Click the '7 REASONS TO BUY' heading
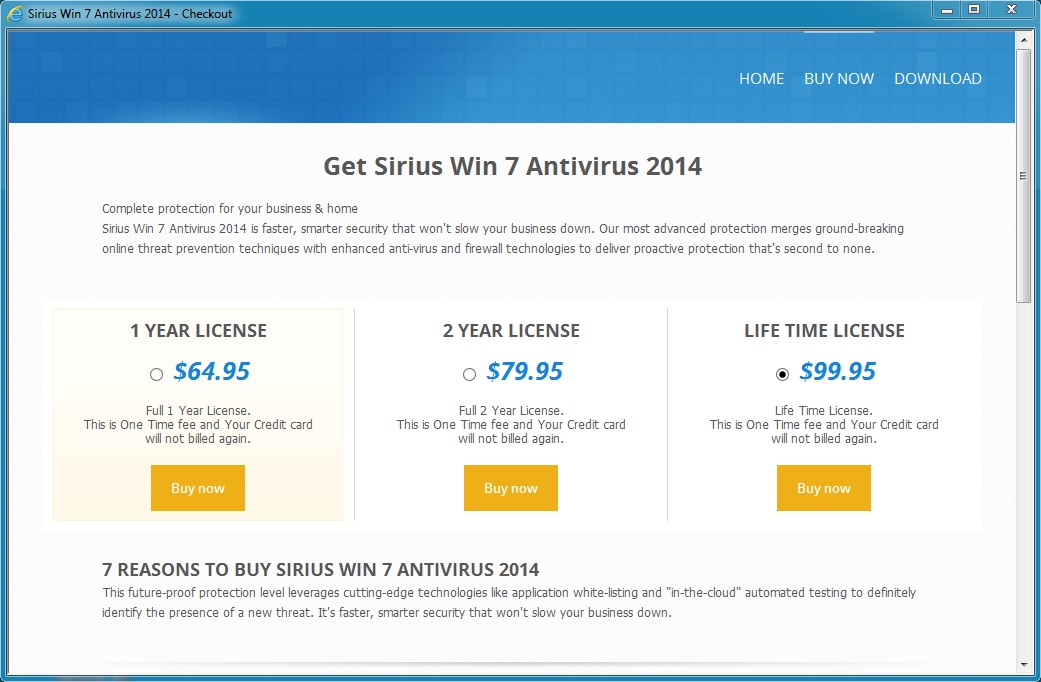1041x682 pixels. click(x=320, y=570)
